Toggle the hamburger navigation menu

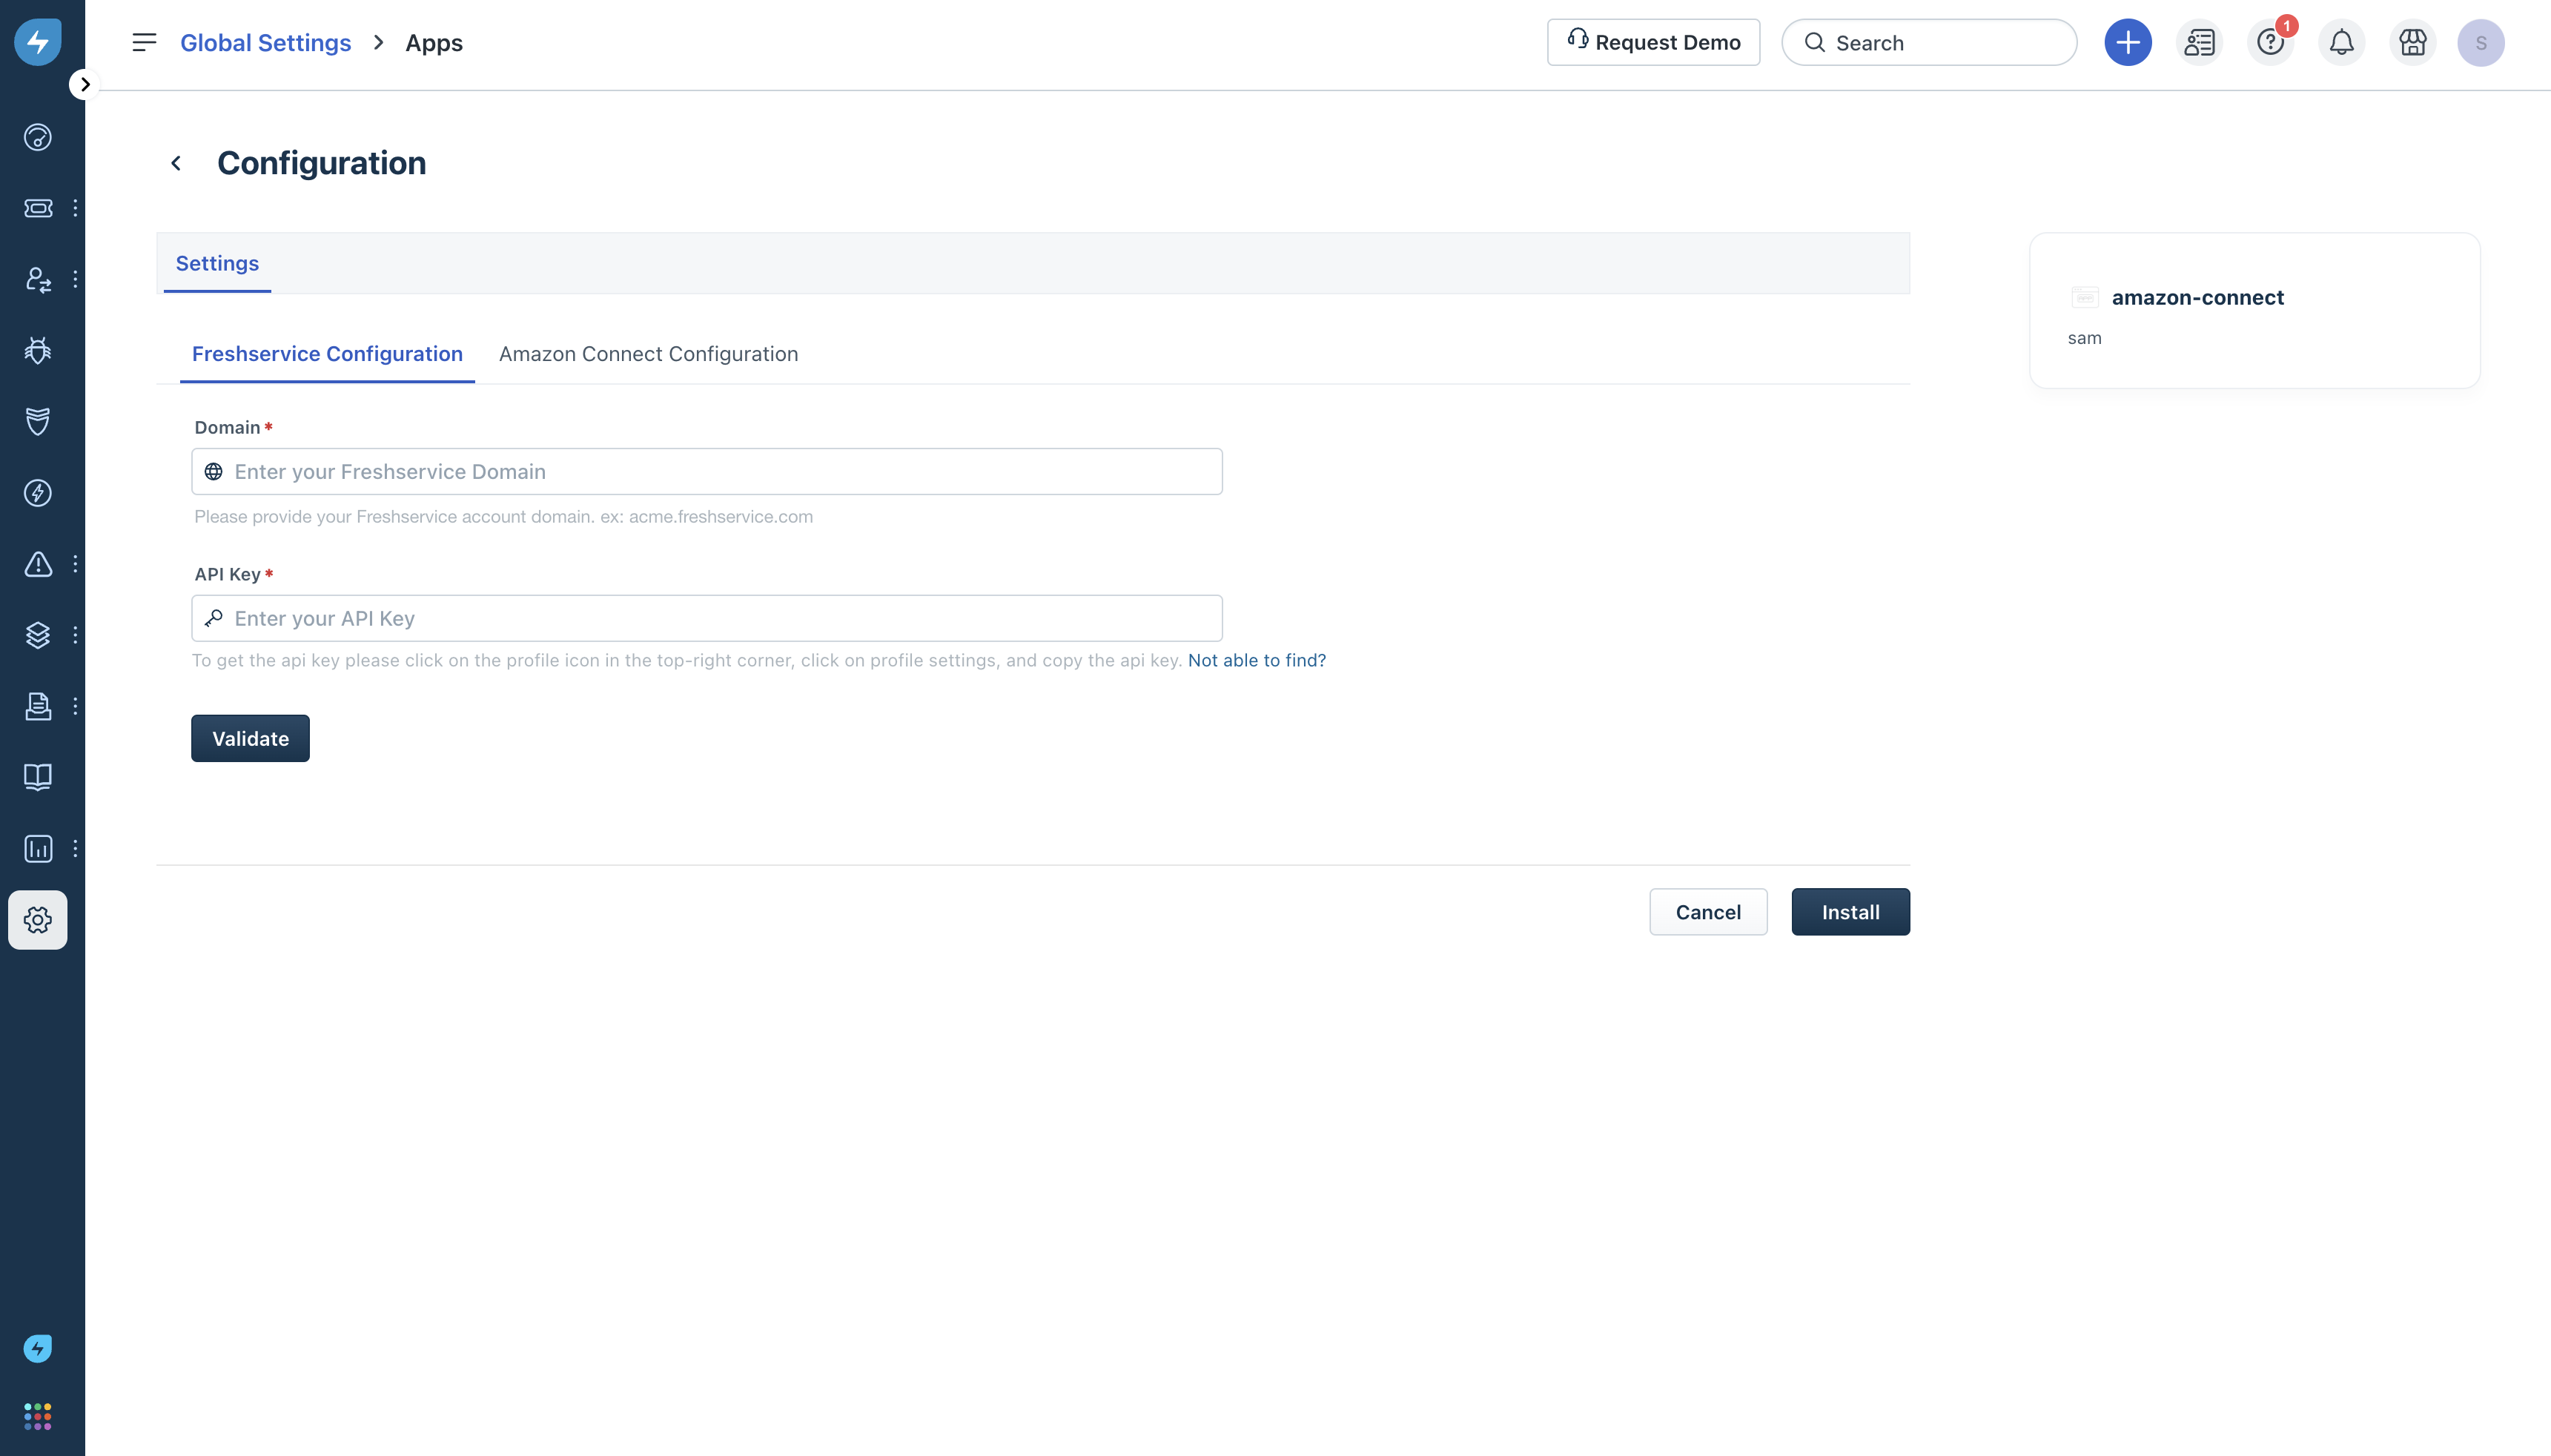pos(144,42)
